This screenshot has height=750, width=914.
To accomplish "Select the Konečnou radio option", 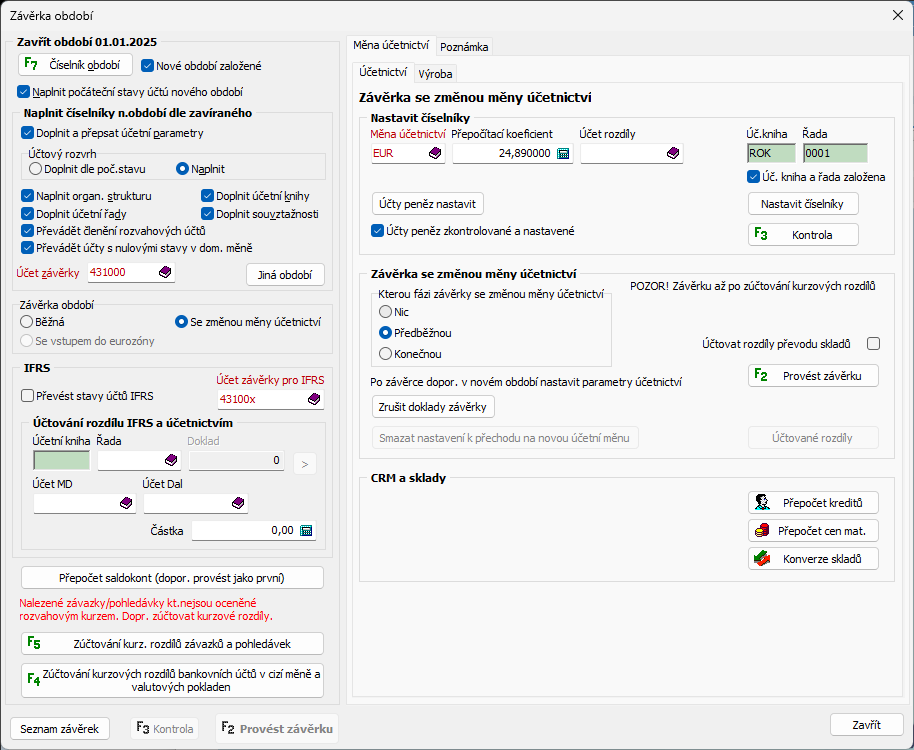I will coord(386,353).
